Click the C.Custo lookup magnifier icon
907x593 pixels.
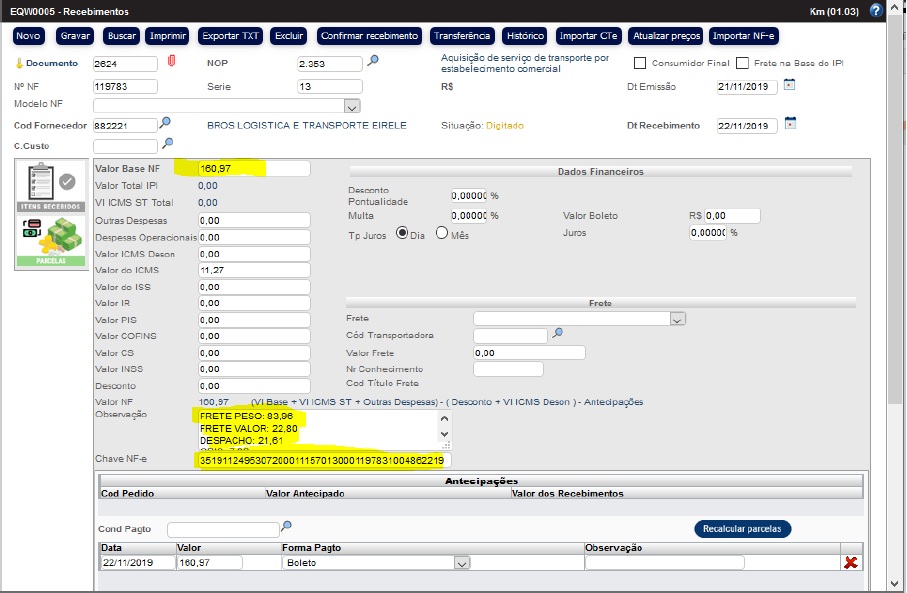click(168, 144)
